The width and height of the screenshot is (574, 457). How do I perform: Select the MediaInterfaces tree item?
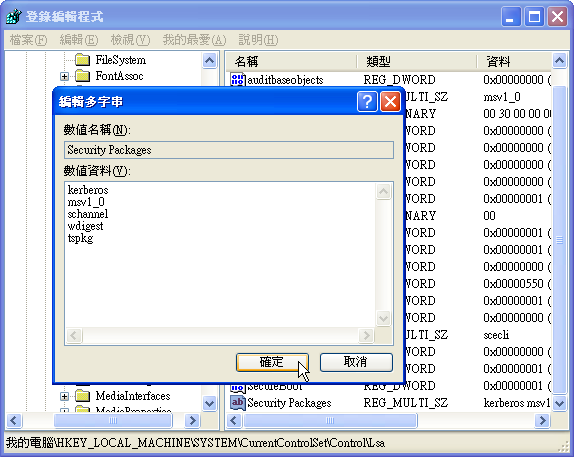click(133, 396)
